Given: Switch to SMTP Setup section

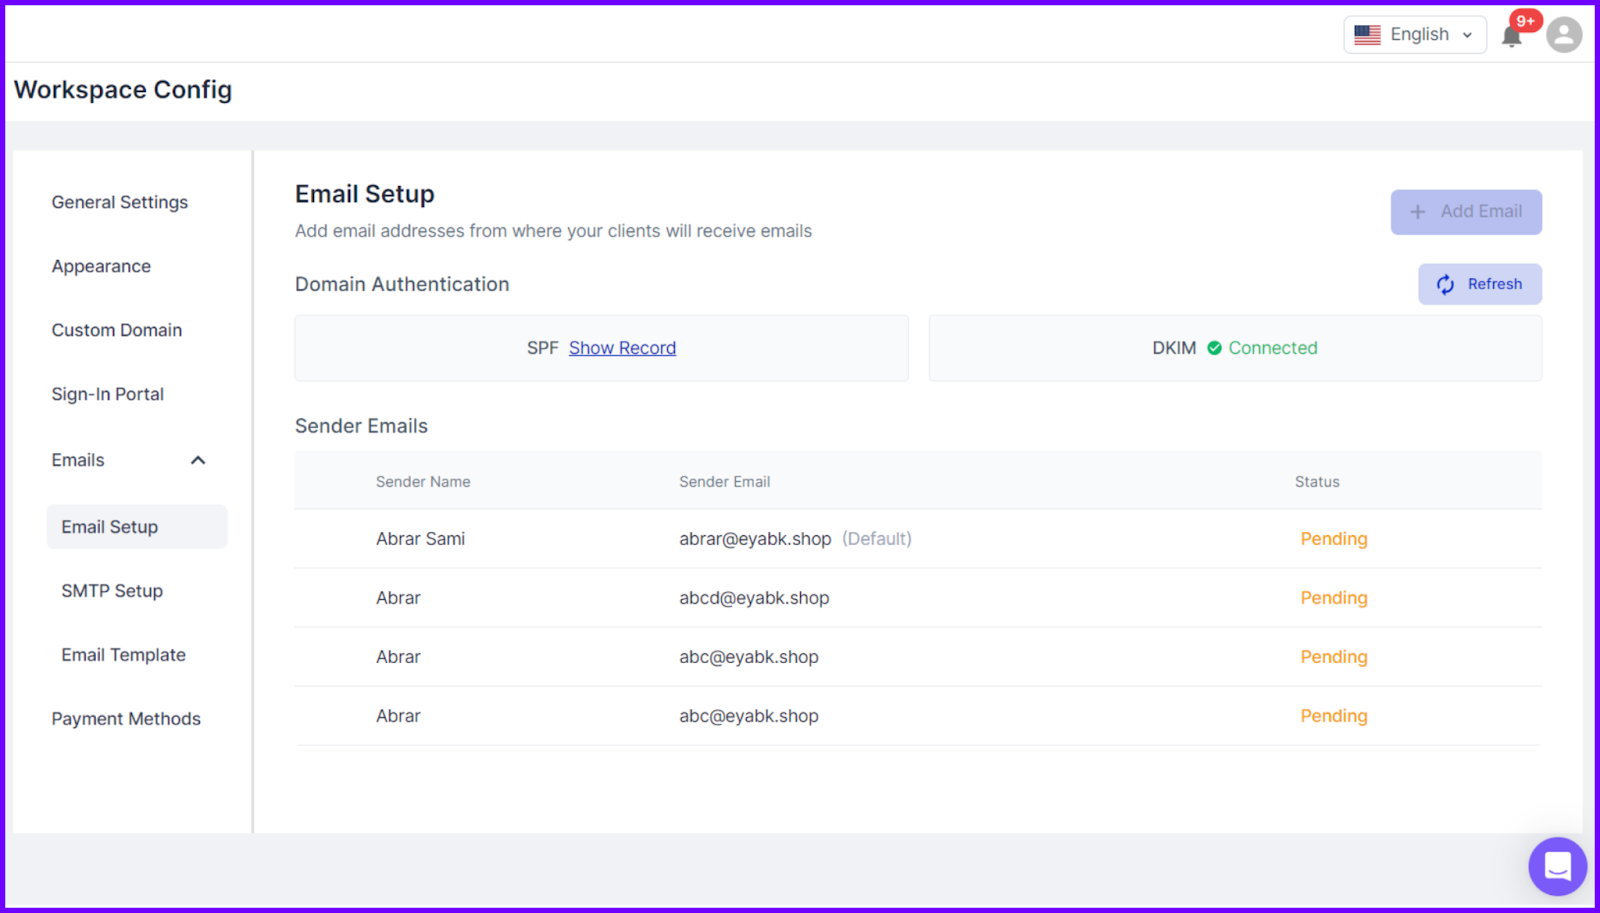Looking at the screenshot, I should tap(112, 590).
